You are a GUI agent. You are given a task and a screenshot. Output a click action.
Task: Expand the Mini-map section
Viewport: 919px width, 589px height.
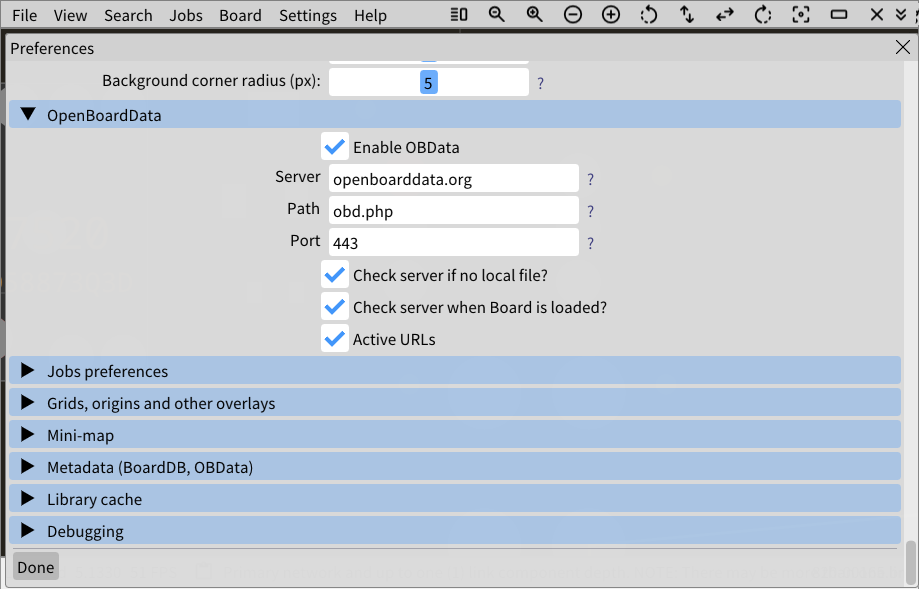28,434
